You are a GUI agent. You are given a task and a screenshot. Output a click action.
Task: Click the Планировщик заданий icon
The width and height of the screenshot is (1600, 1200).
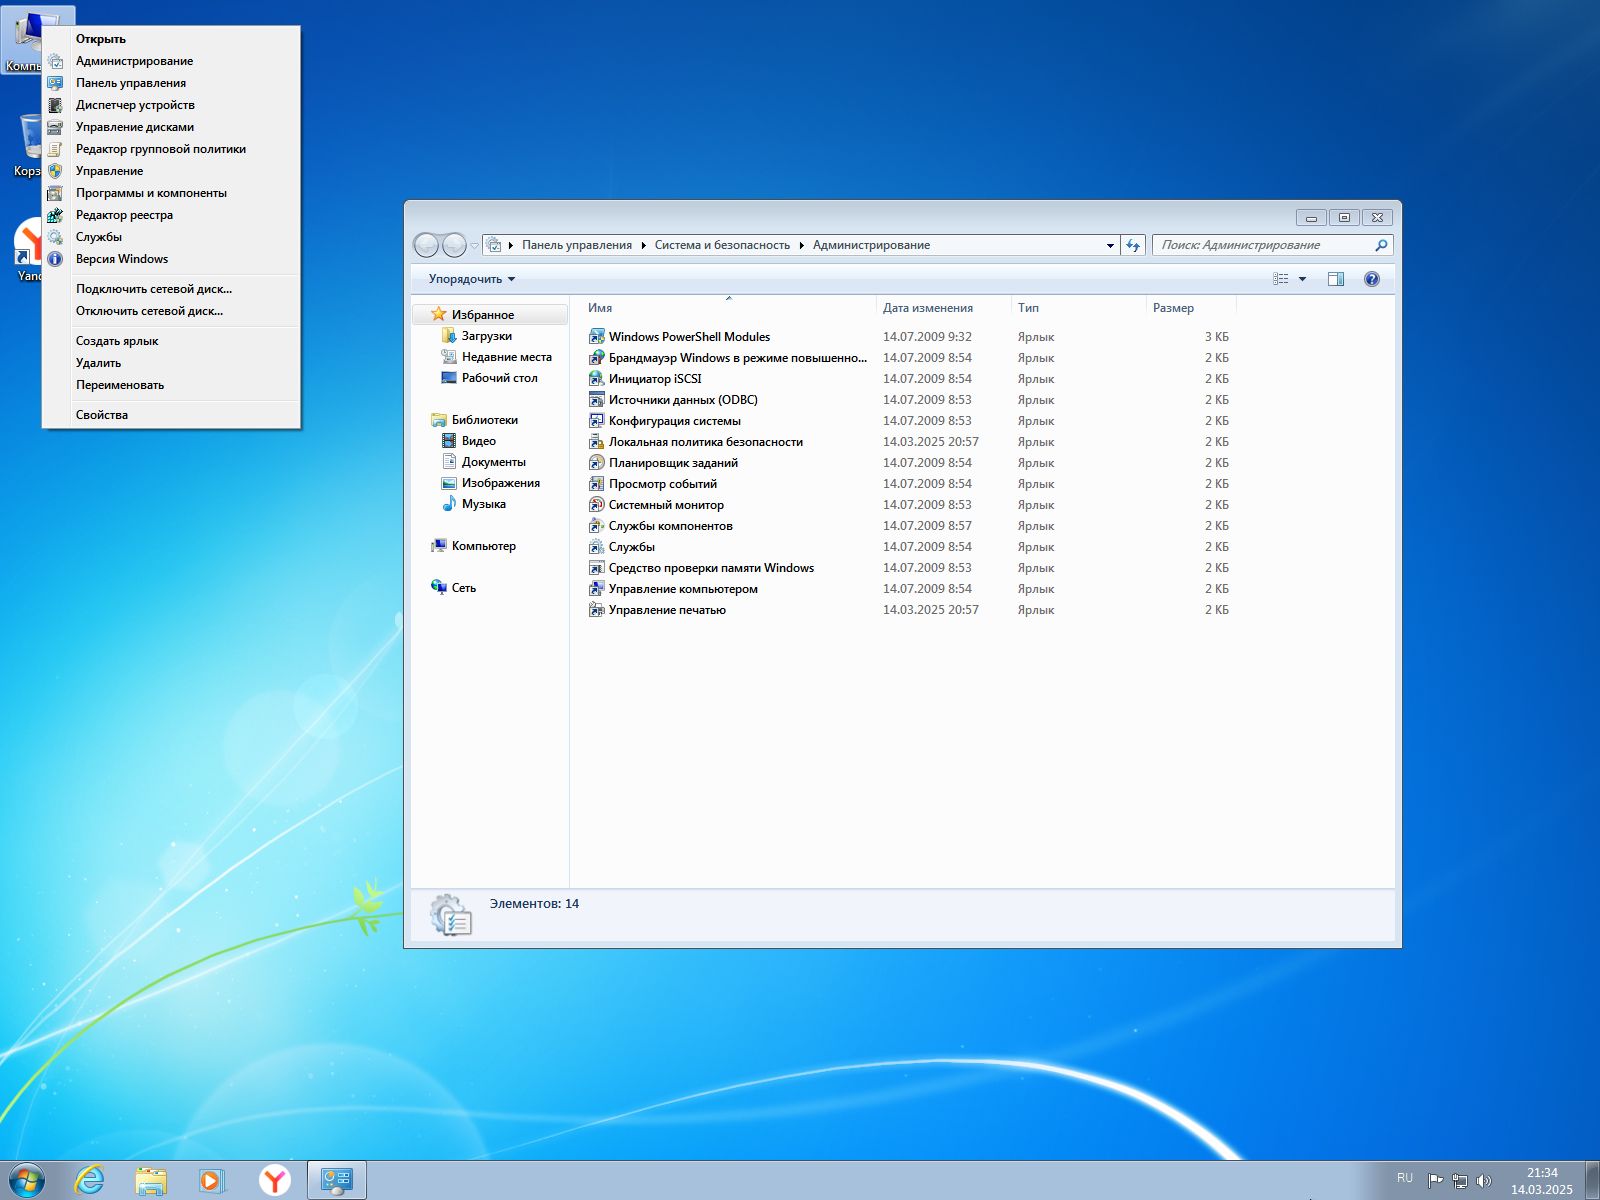point(596,463)
